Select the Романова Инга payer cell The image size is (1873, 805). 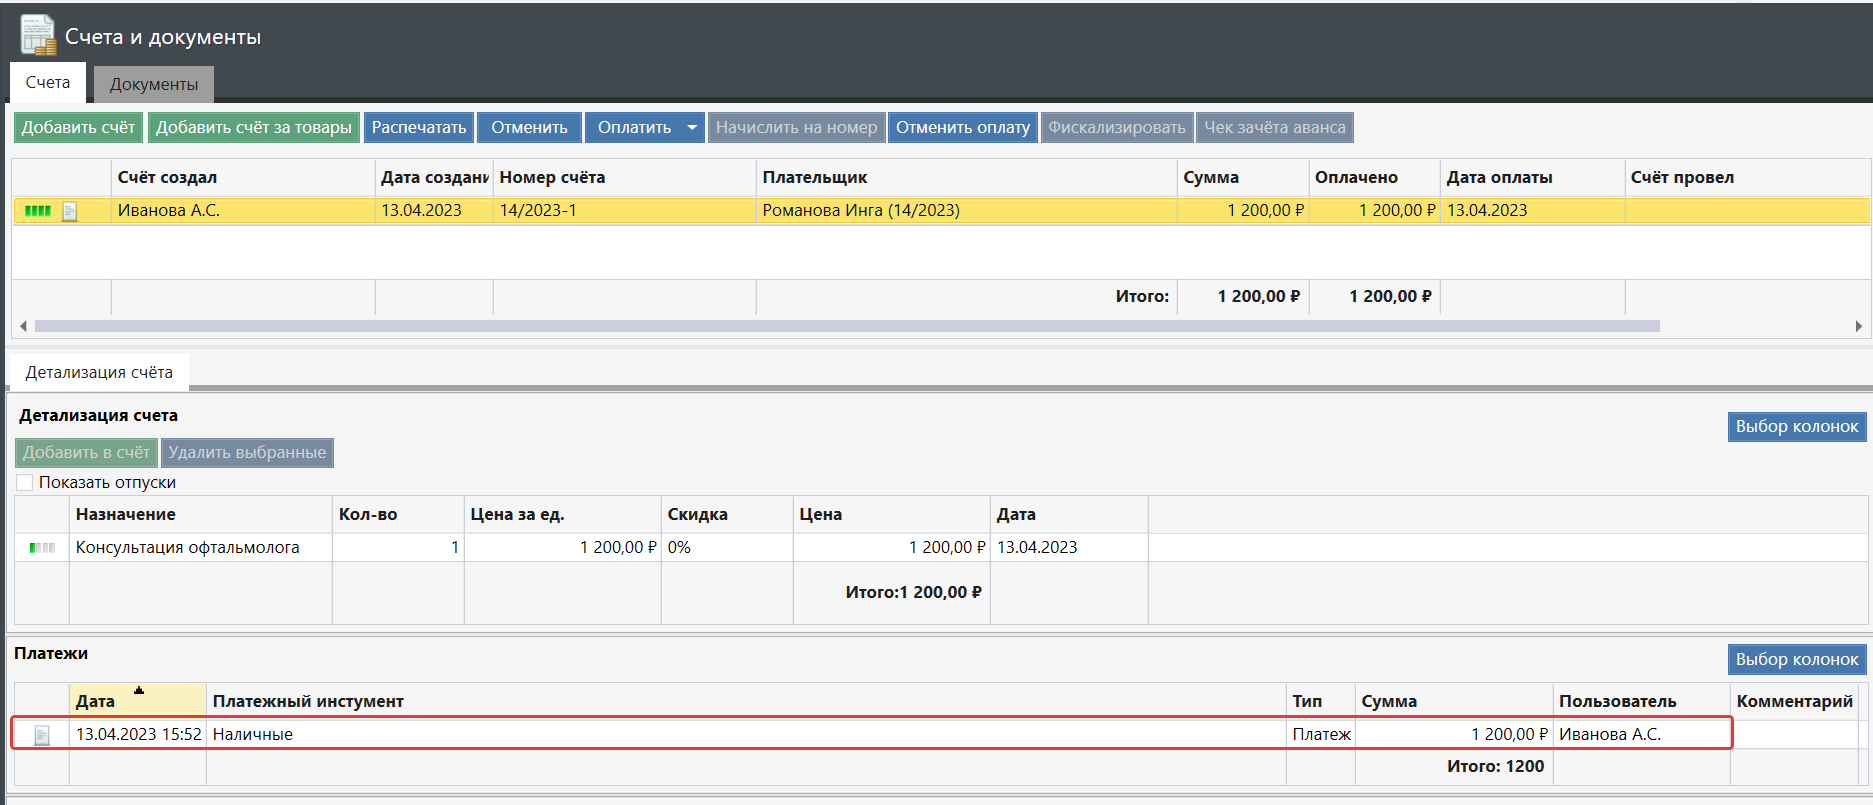tap(860, 210)
